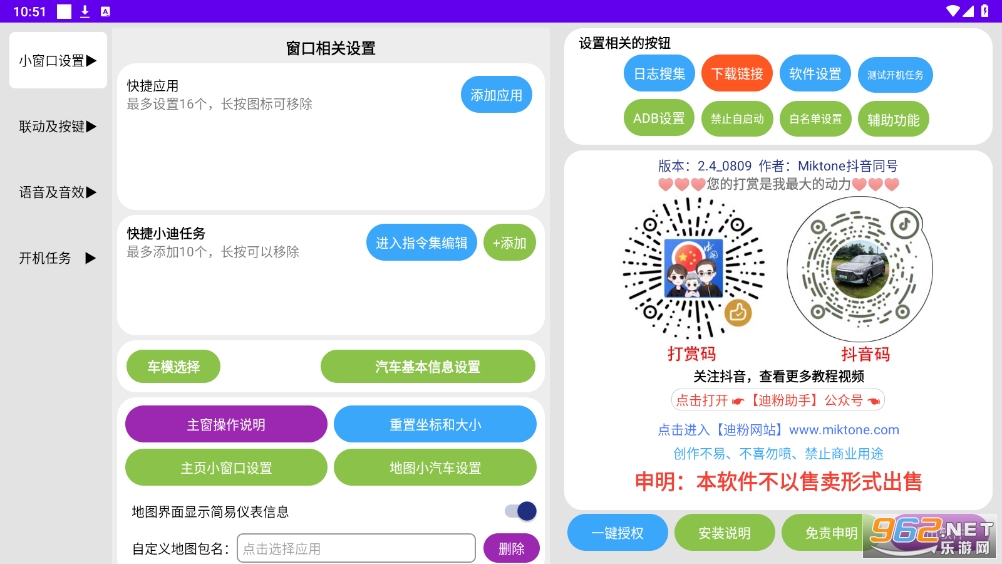Switch to the 联动及按键 sidebar tab
Viewport: 1002px width, 564px height.
pyautogui.click(x=58, y=126)
